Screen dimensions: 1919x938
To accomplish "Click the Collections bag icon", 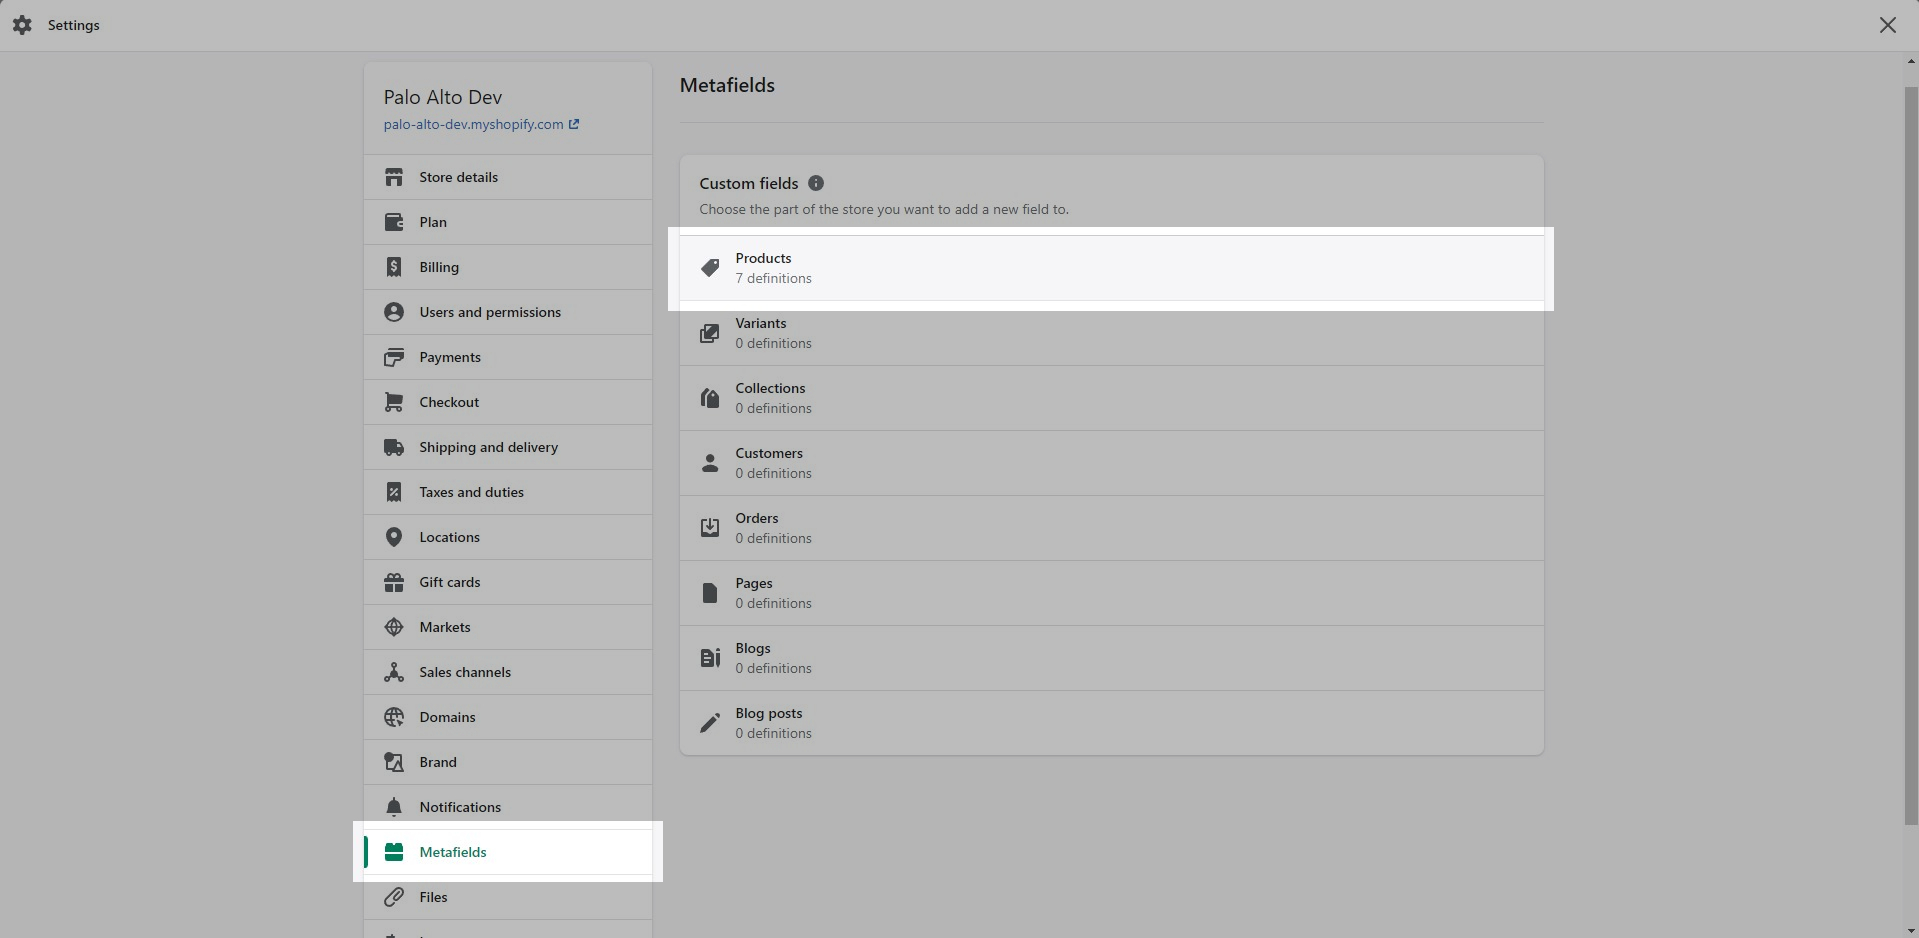I will 710,398.
